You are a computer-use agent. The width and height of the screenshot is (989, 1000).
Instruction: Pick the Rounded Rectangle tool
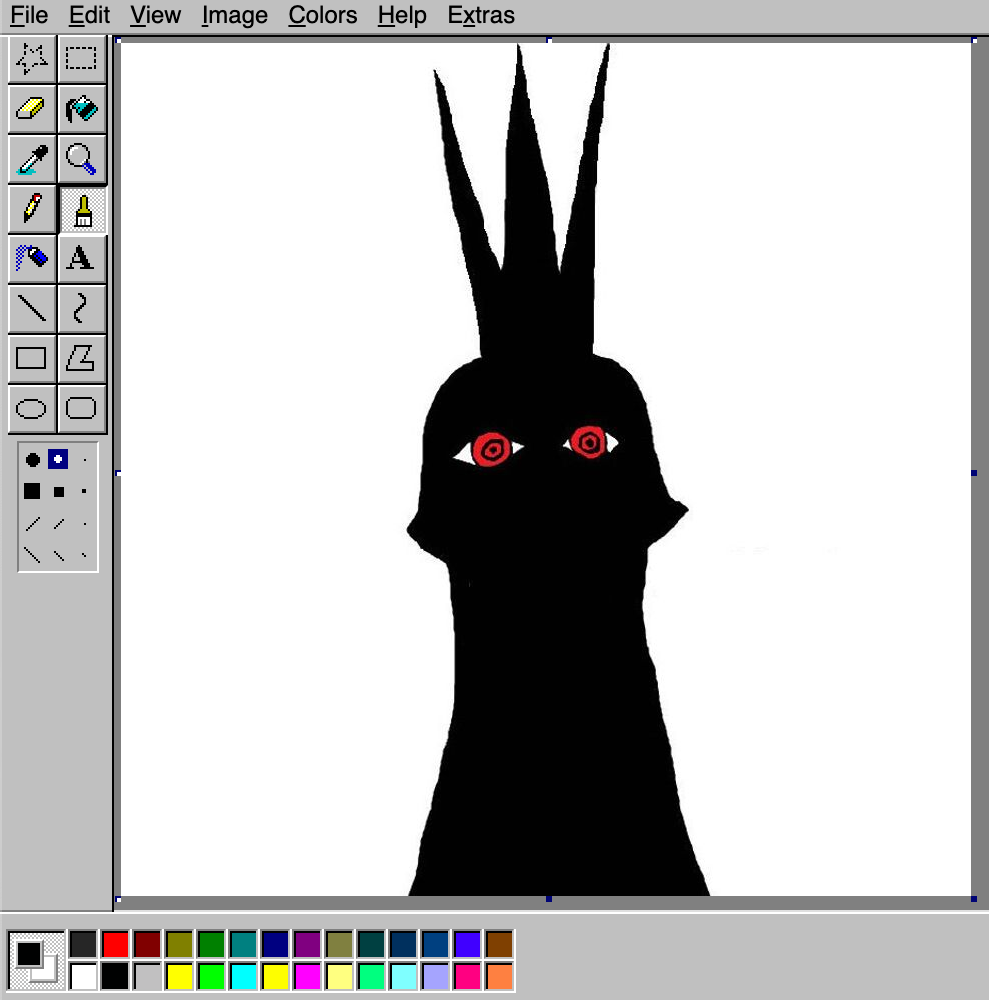coord(81,408)
